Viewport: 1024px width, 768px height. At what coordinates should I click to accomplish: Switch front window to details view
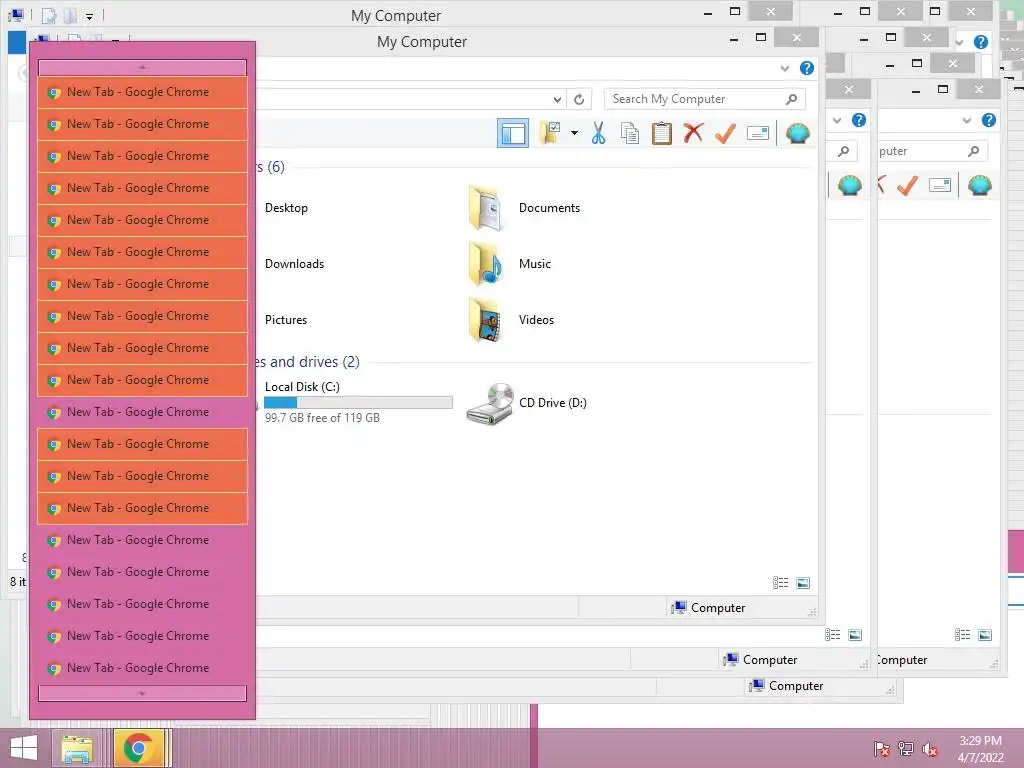[780, 583]
